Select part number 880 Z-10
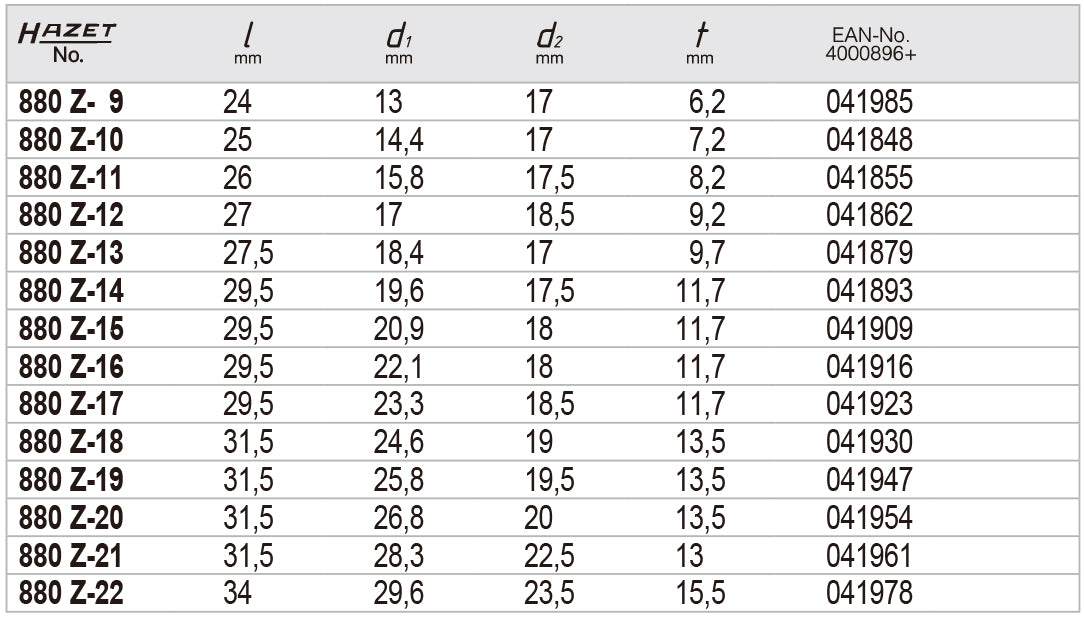The width and height of the screenshot is (1084, 619). (x=71, y=139)
